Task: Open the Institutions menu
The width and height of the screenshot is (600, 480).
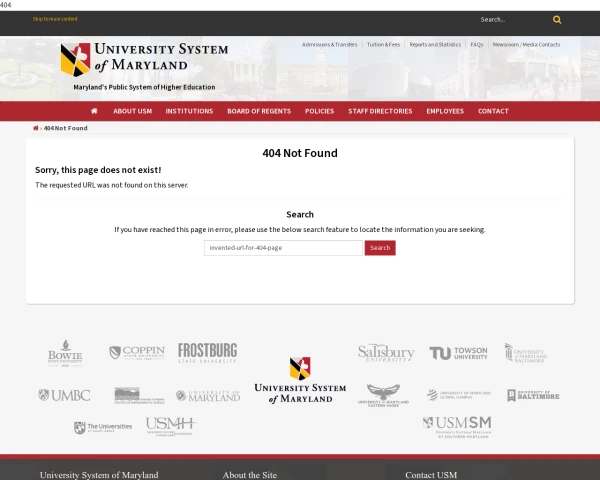Action: (x=189, y=111)
